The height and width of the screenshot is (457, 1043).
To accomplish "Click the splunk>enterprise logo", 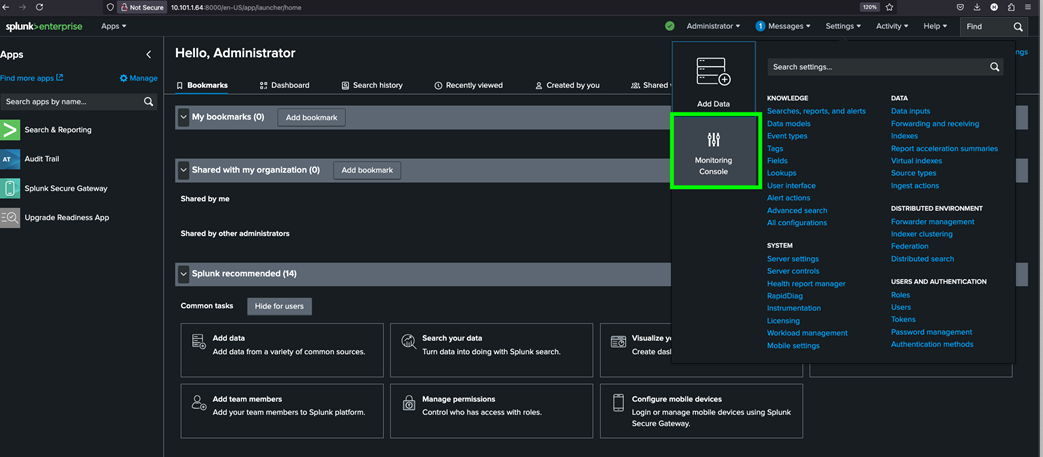I will [x=44, y=27].
